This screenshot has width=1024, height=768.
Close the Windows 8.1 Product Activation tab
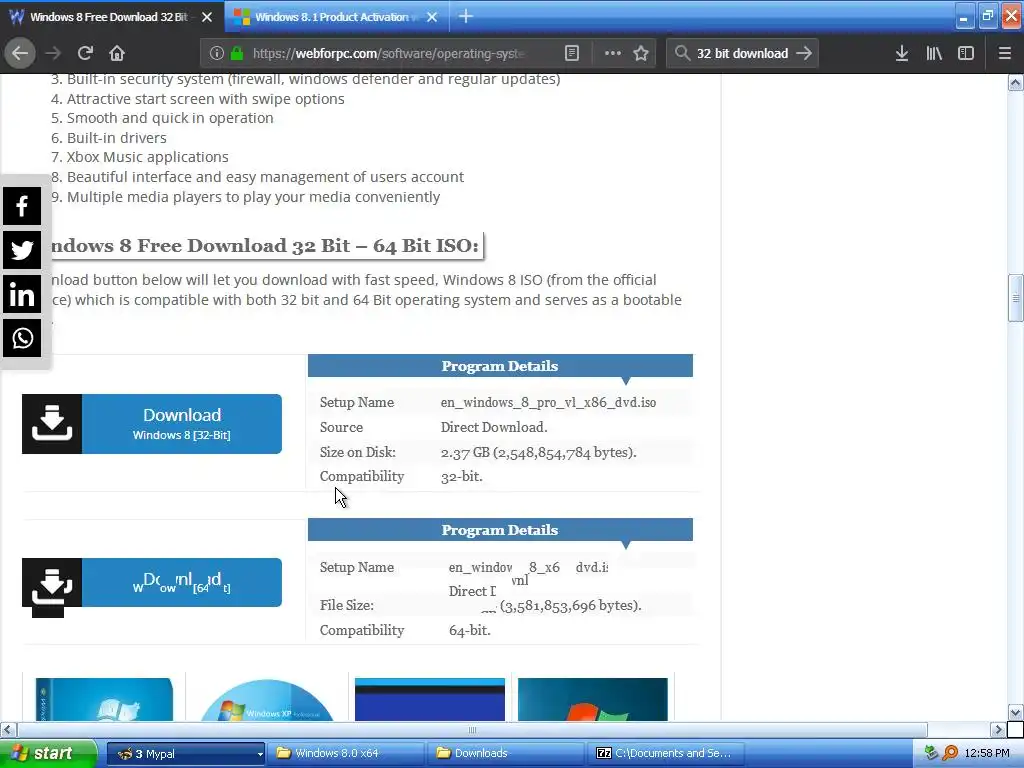(432, 17)
